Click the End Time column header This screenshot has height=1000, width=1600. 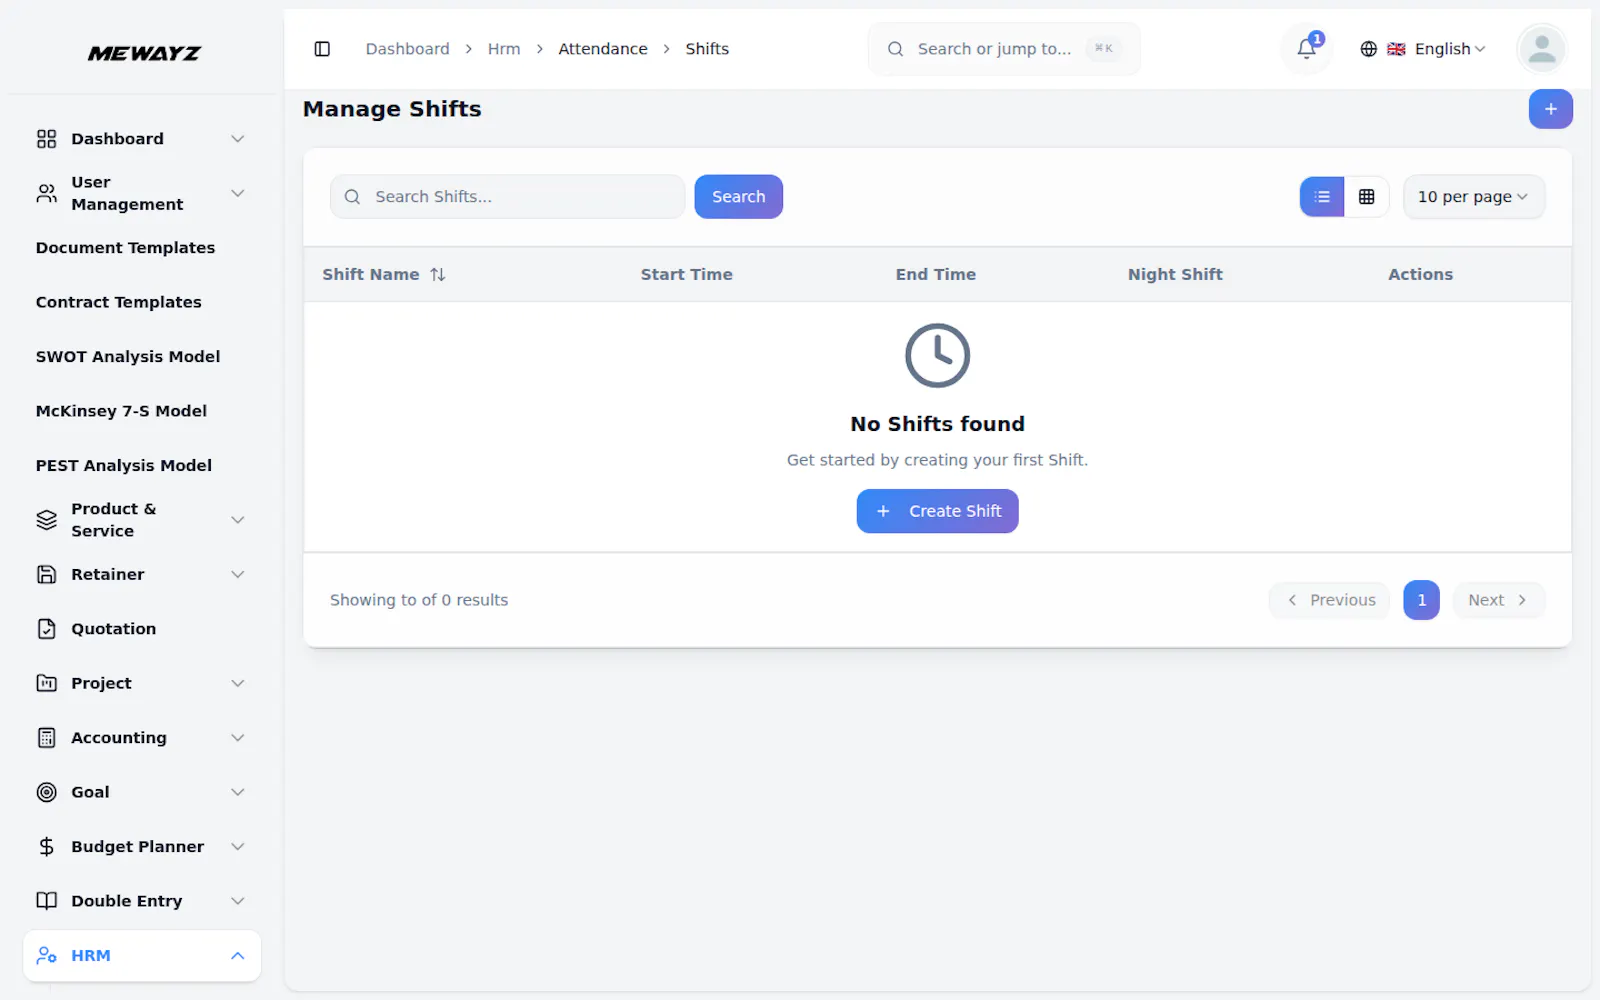(935, 274)
